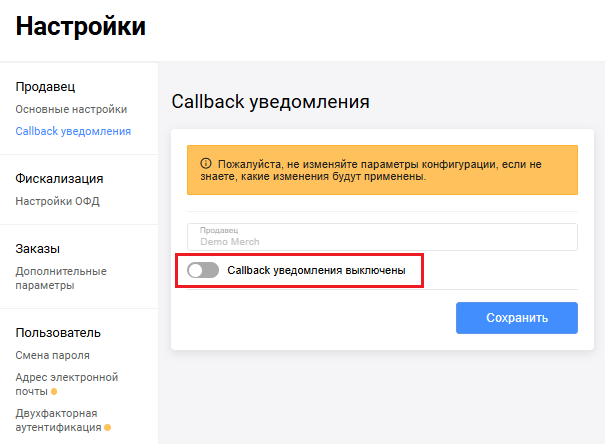The width and height of the screenshot is (605, 444).
Task: Open Настройки ОФД in the sidebar
Action: tap(57, 201)
